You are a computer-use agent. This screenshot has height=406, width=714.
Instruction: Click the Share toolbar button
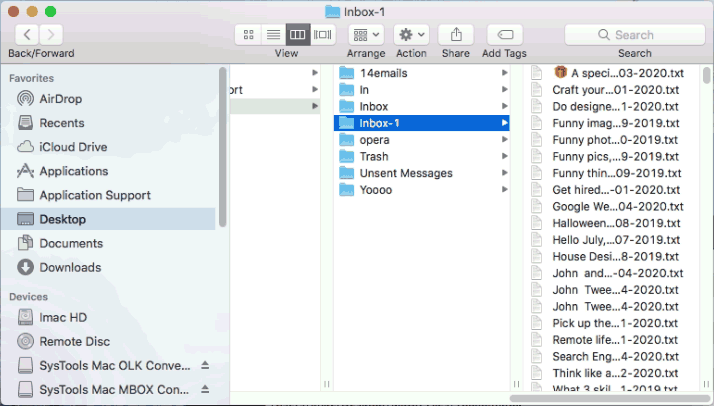456,35
